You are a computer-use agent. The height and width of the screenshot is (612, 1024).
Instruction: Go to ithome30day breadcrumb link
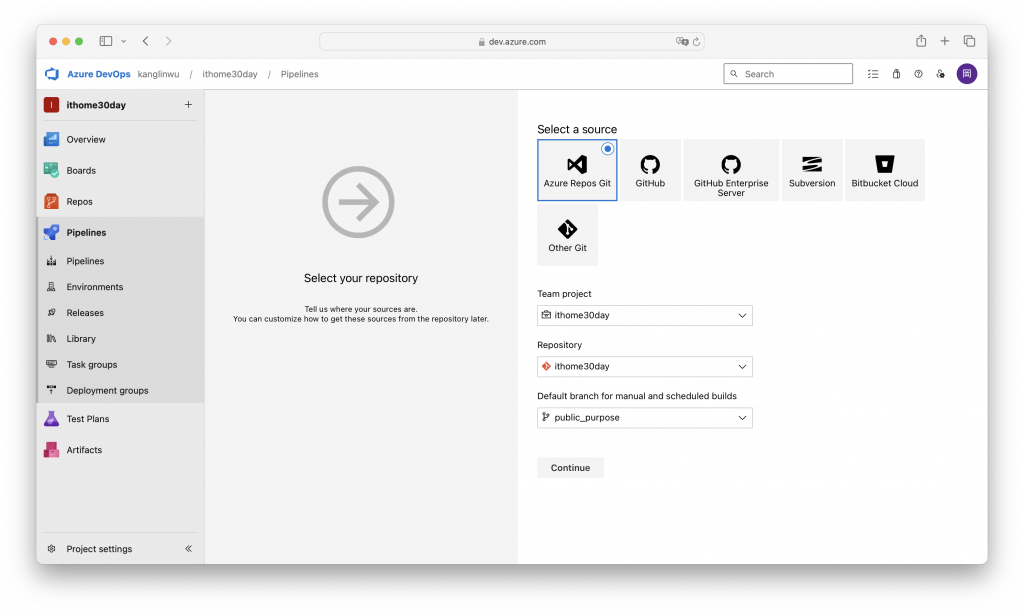click(x=230, y=74)
